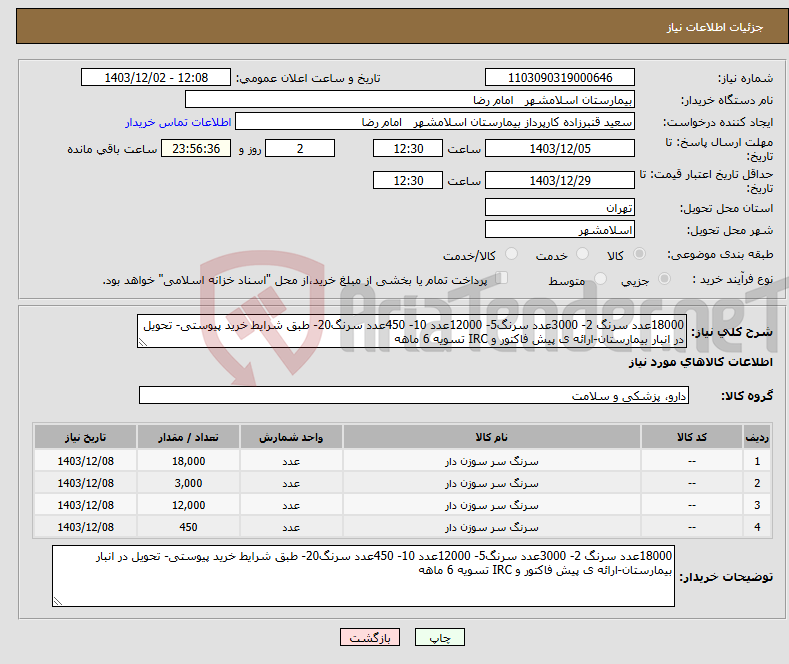Click the item name in row 3
Image resolution: width=789 pixels, height=664 pixels.
click(492, 505)
